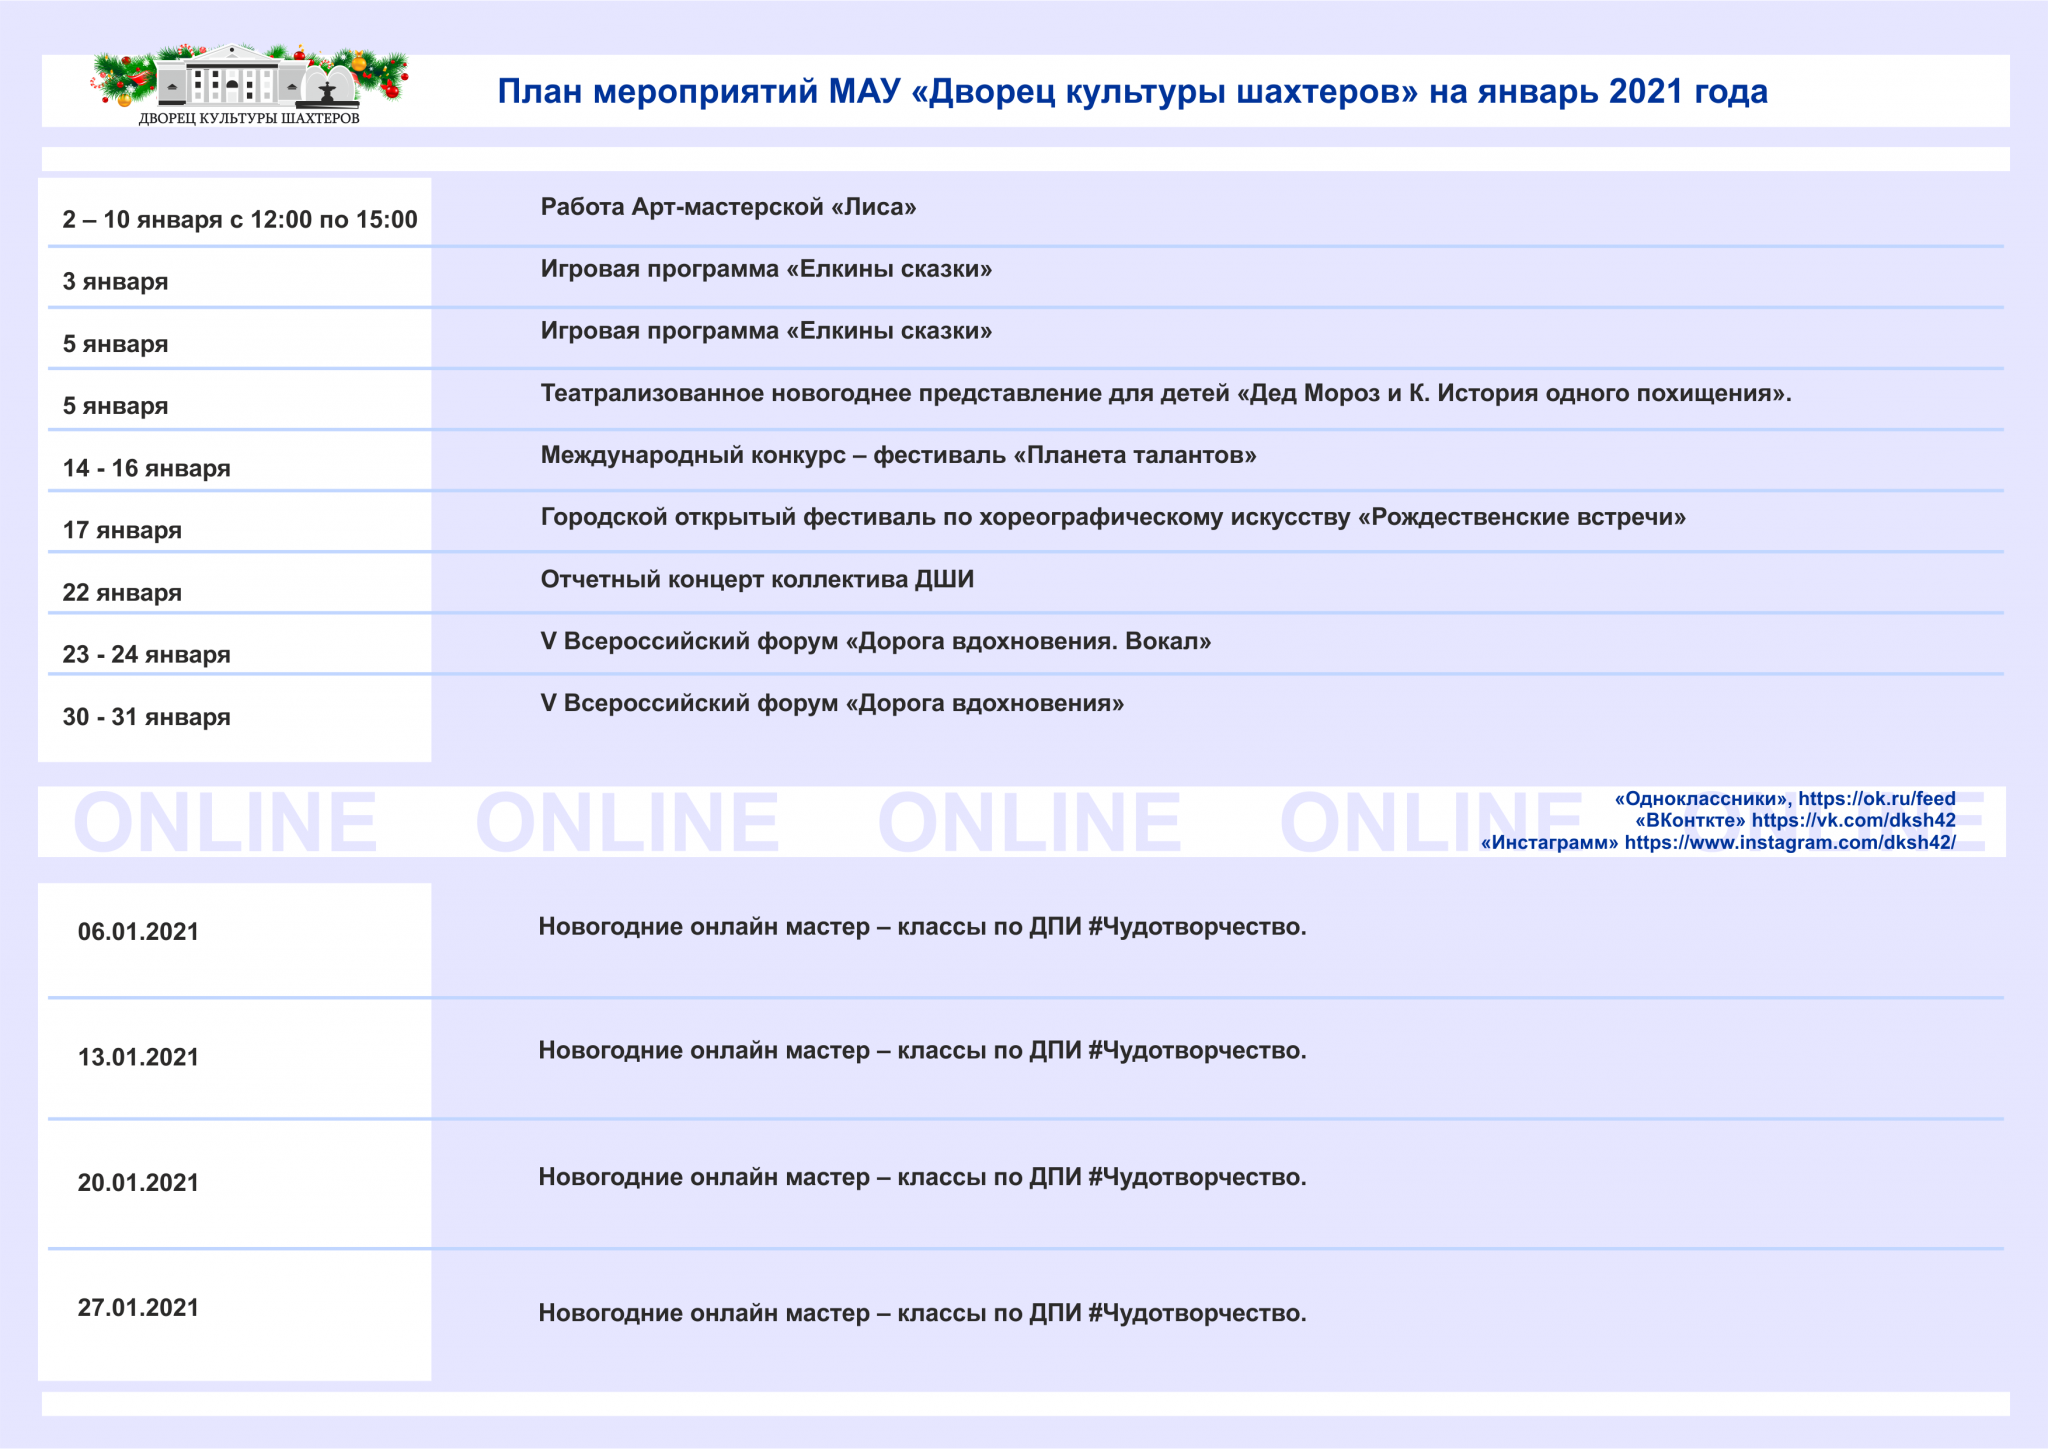Select 'Международный конкурс – фестиваль «Планета талантов»'
Viewport: 2048px width, 1449px height.
click(x=898, y=455)
